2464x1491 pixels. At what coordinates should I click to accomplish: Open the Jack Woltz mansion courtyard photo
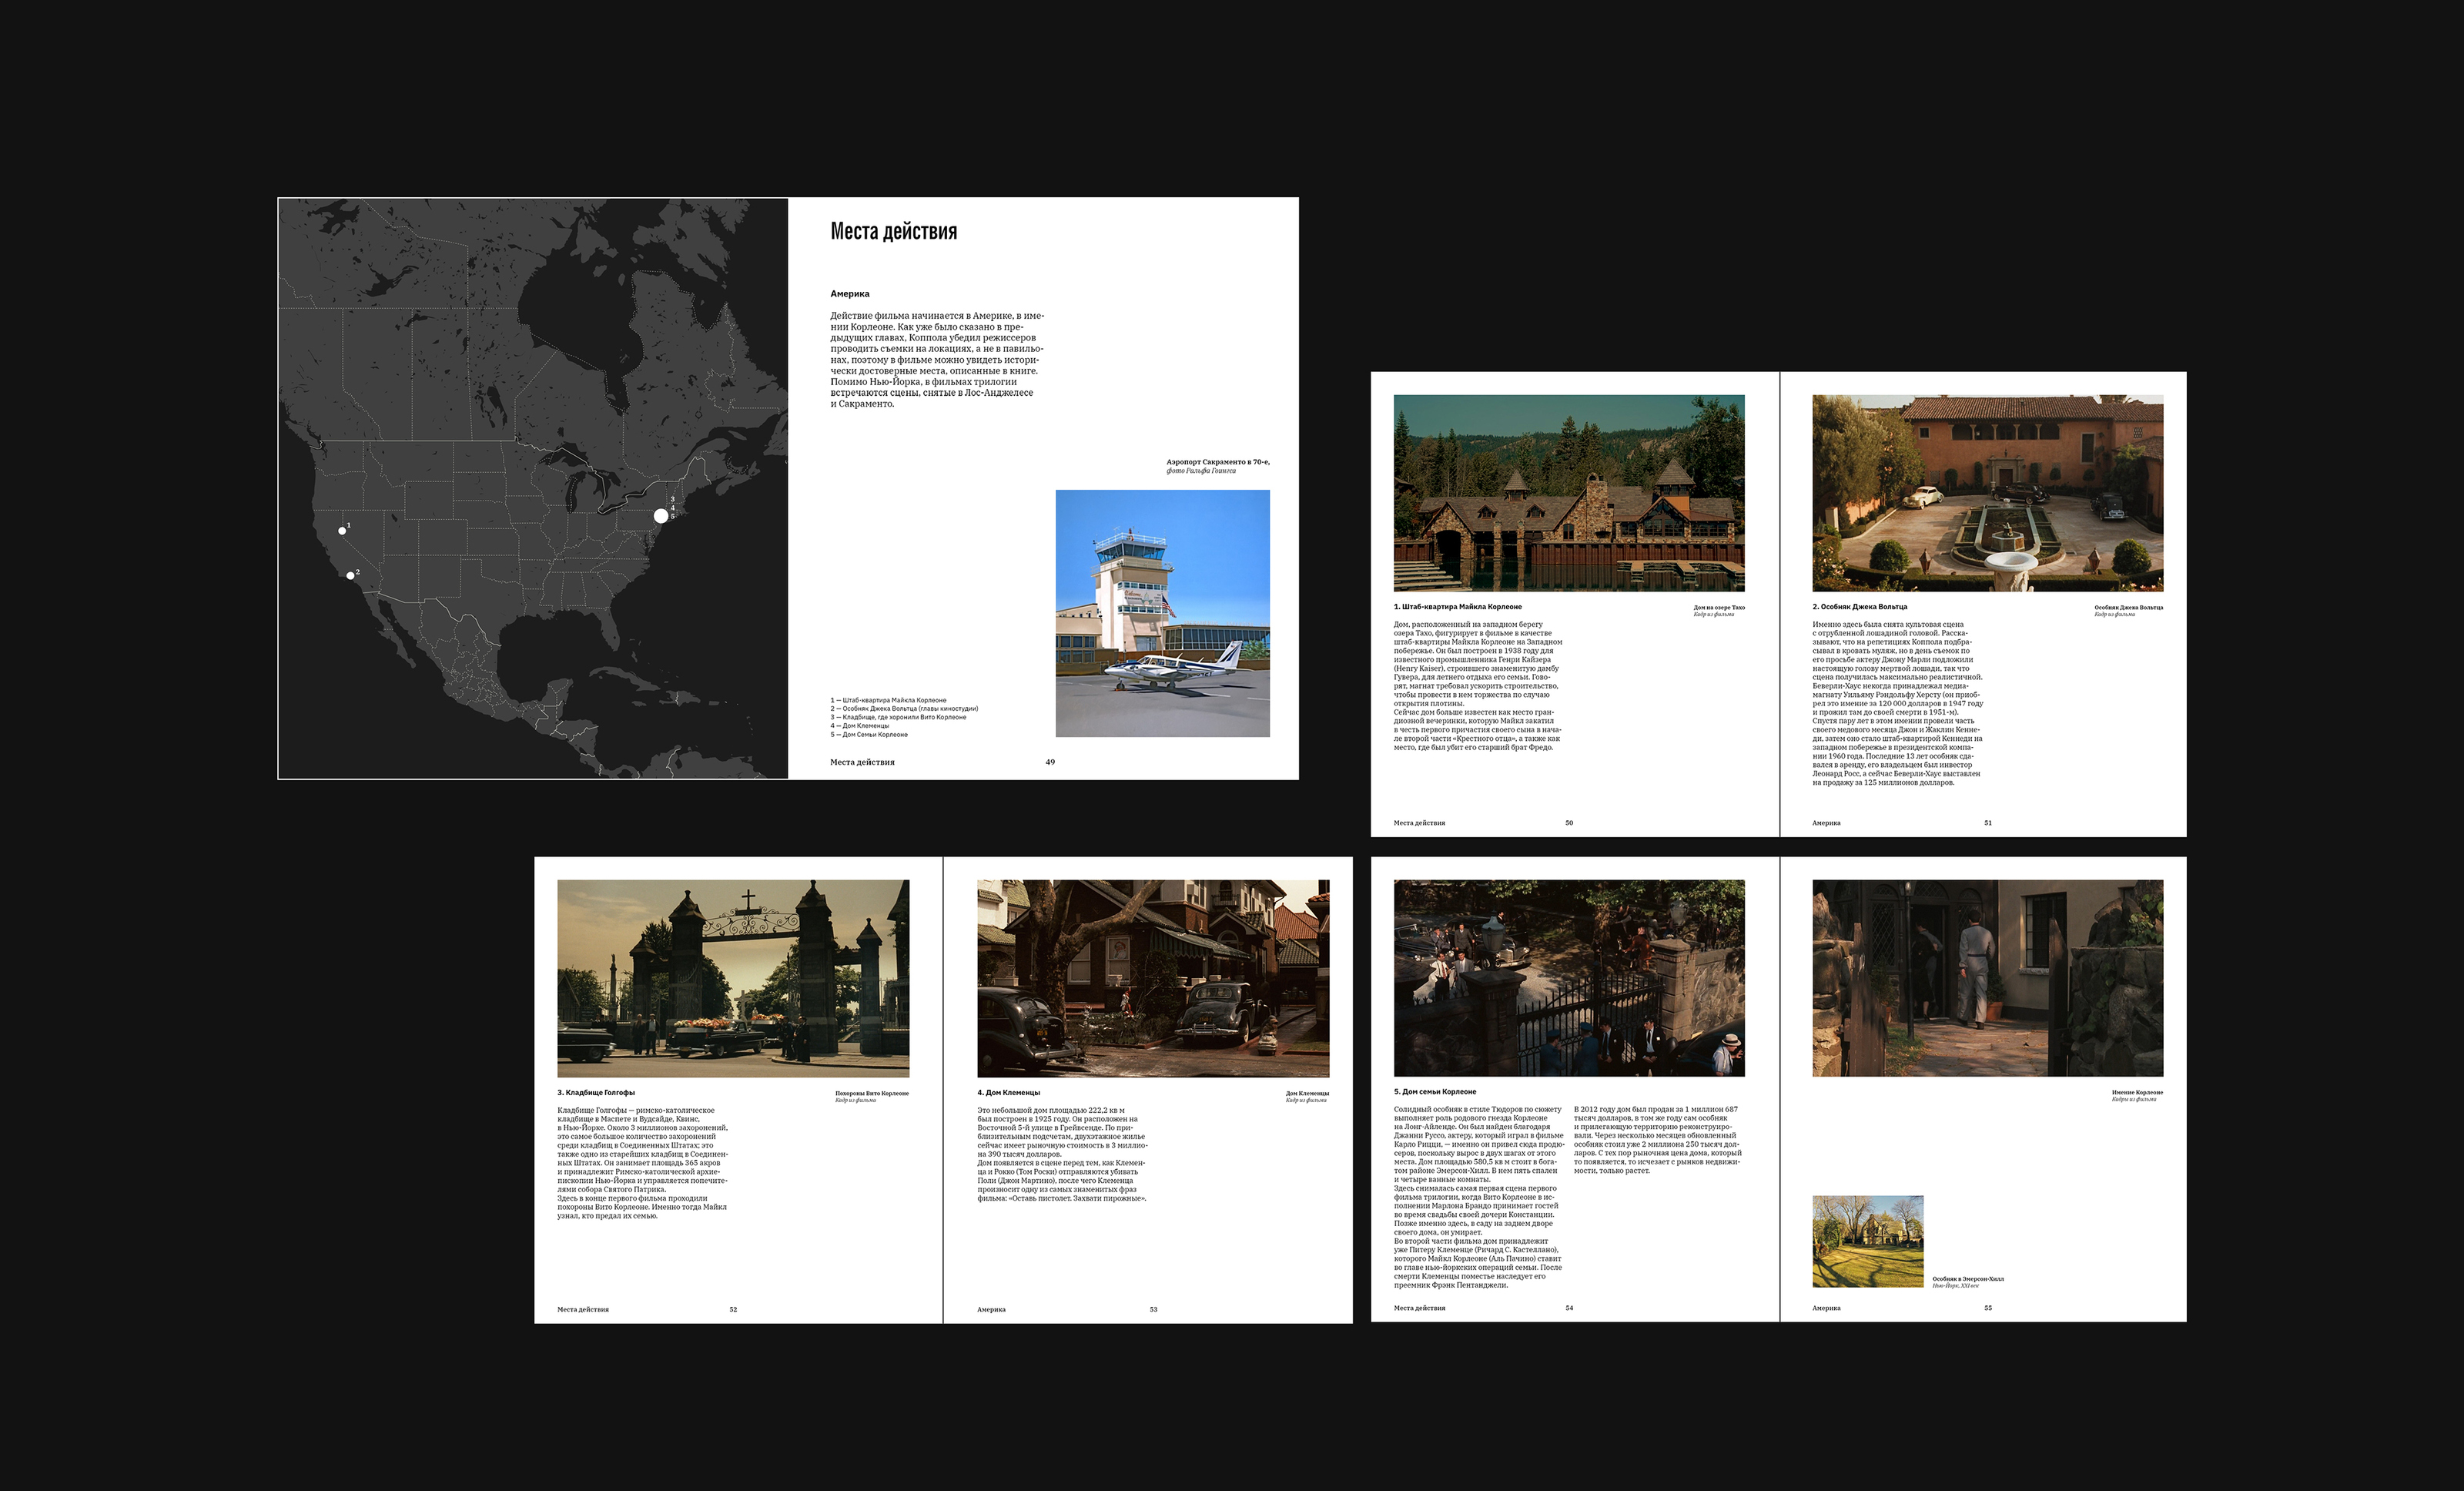pos(1987,493)
